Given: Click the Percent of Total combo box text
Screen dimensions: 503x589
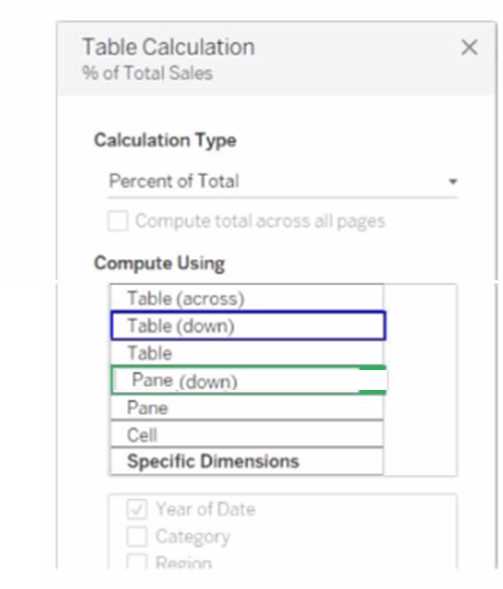Looking at the screenshot, I should (x=174, y=181).
